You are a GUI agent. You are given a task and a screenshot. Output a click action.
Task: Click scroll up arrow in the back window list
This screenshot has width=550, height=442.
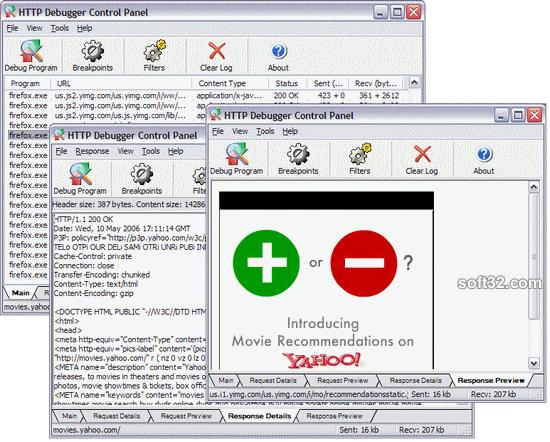[414, 83]
